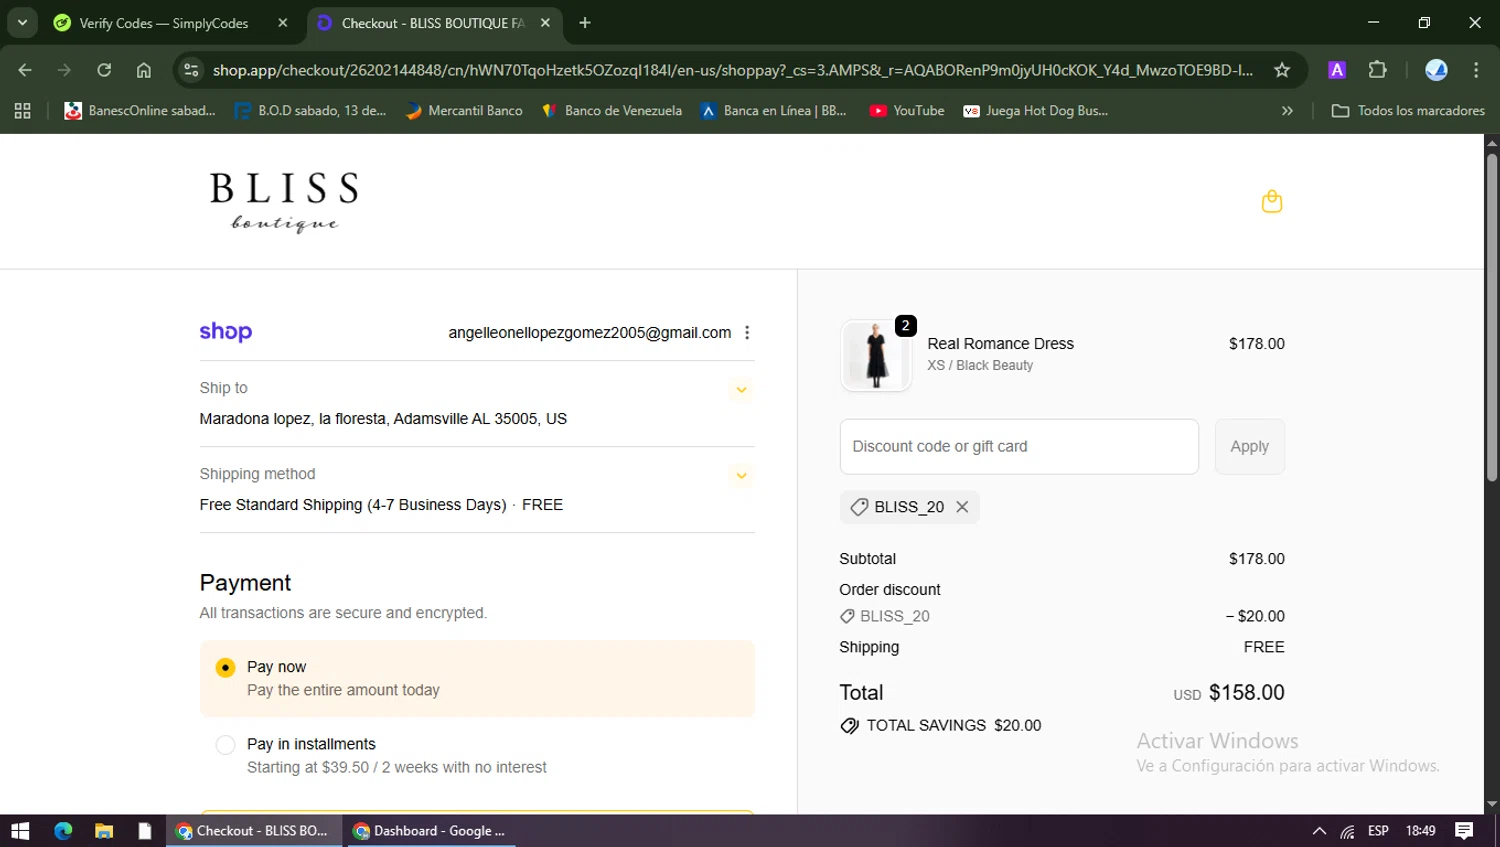Click the Real Romance Dress product name

coord(1000,344)
